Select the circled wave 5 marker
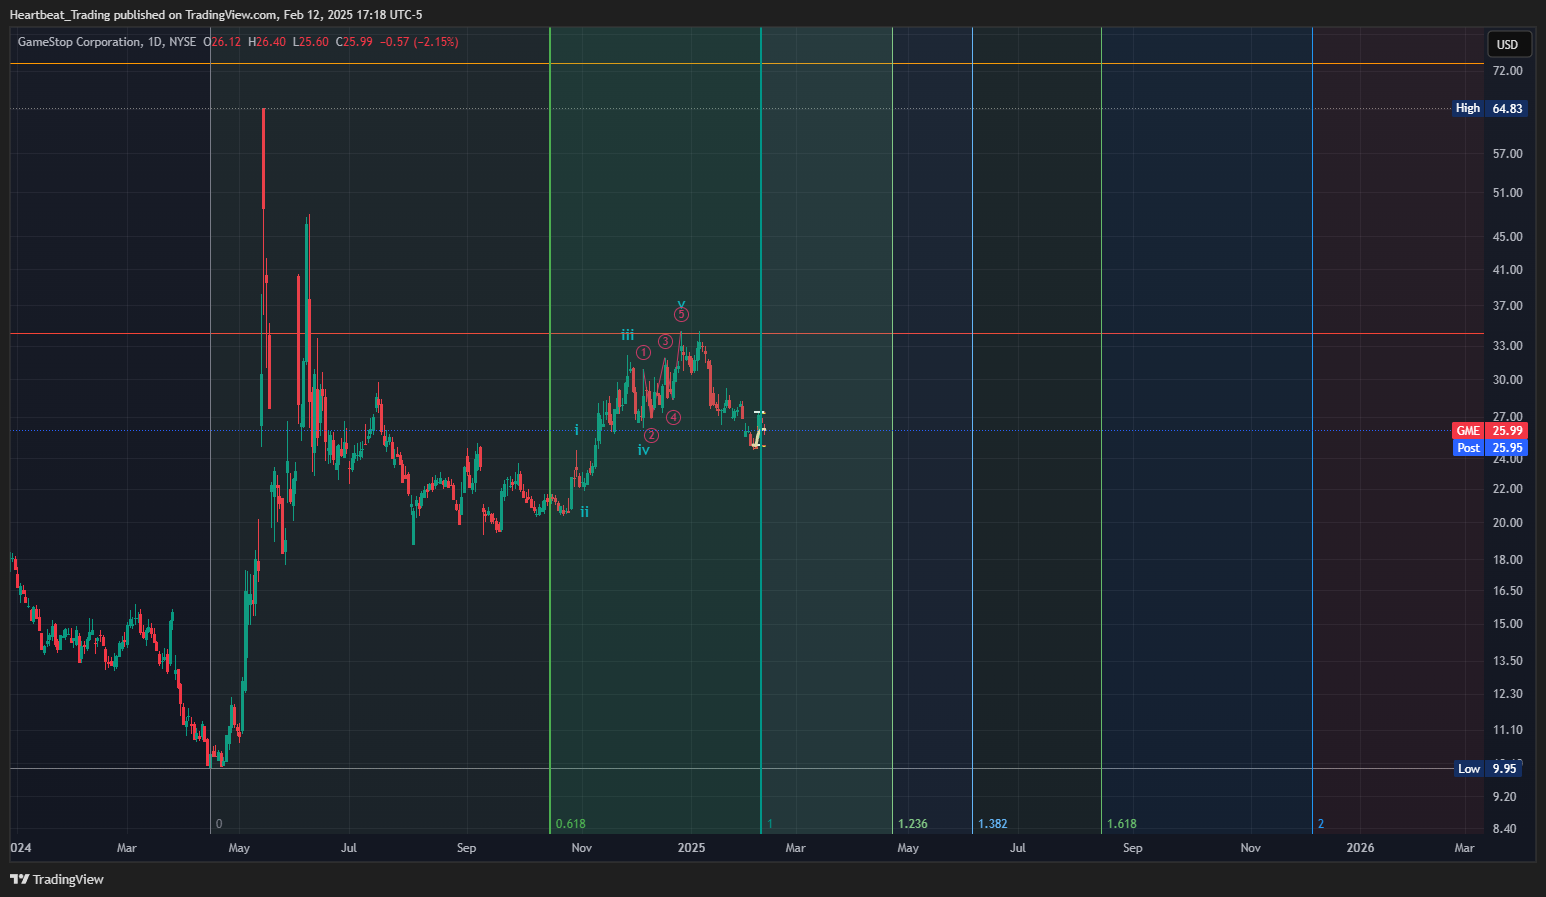 pyautogui.click(x=681, y=314)
